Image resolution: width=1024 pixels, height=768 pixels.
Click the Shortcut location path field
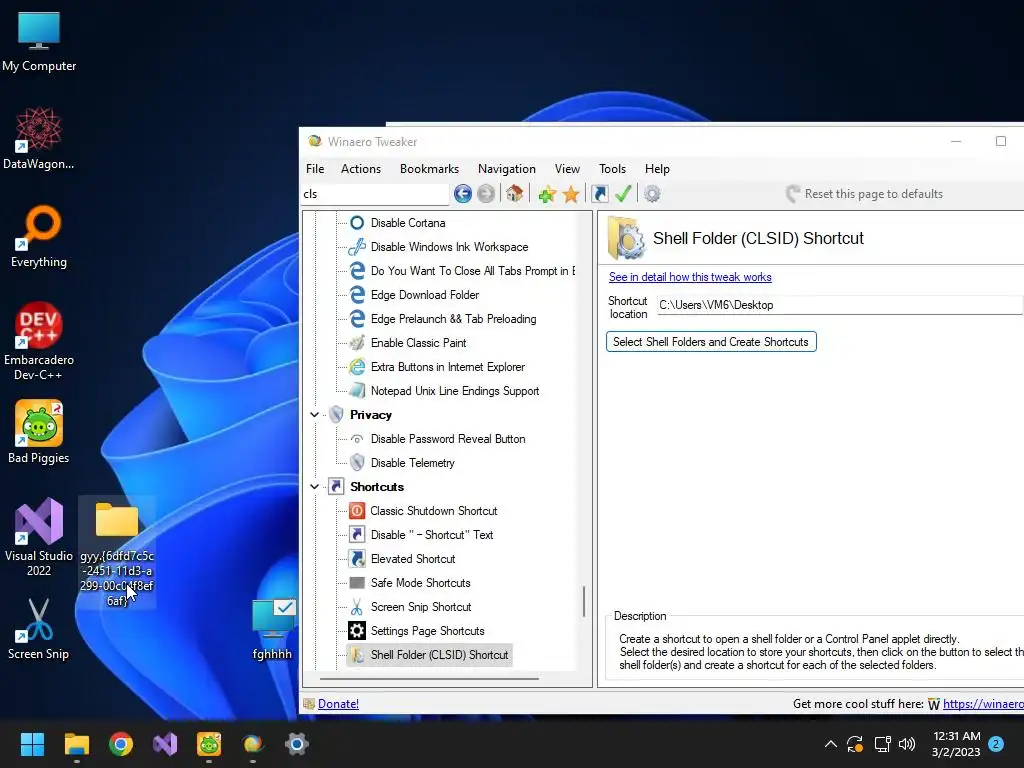click(840, 305)
